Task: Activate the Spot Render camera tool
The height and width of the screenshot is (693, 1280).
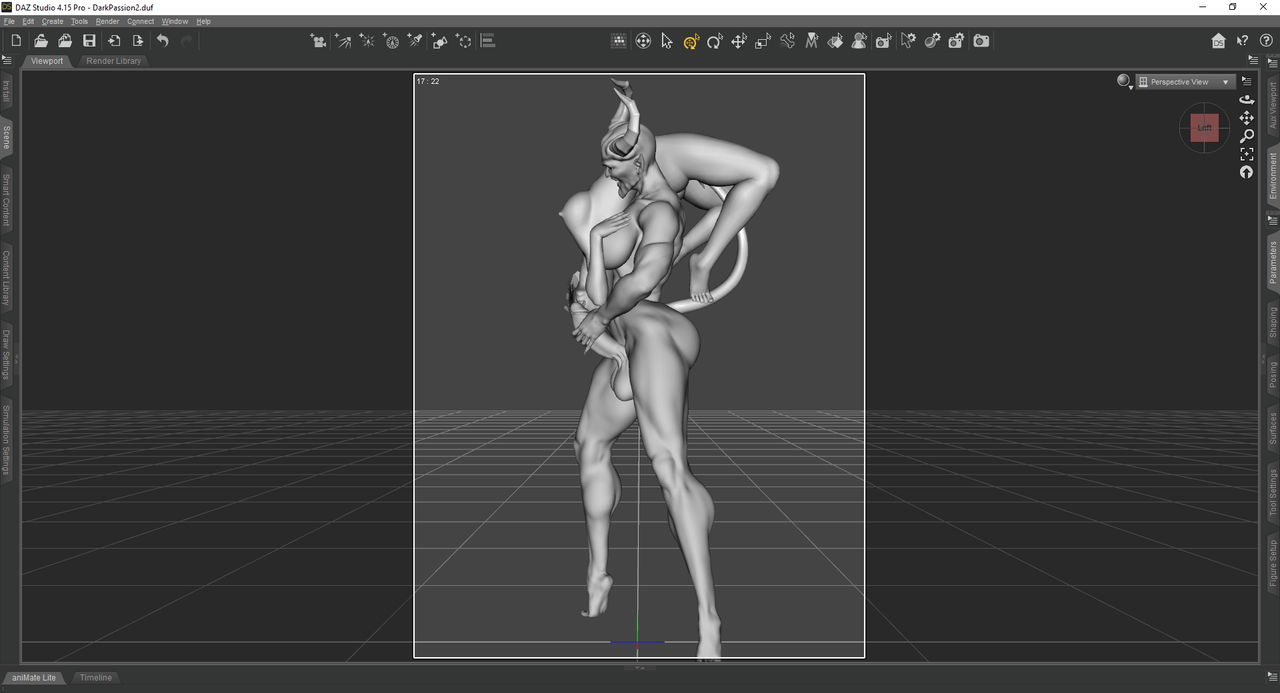Action: (884, 41)
